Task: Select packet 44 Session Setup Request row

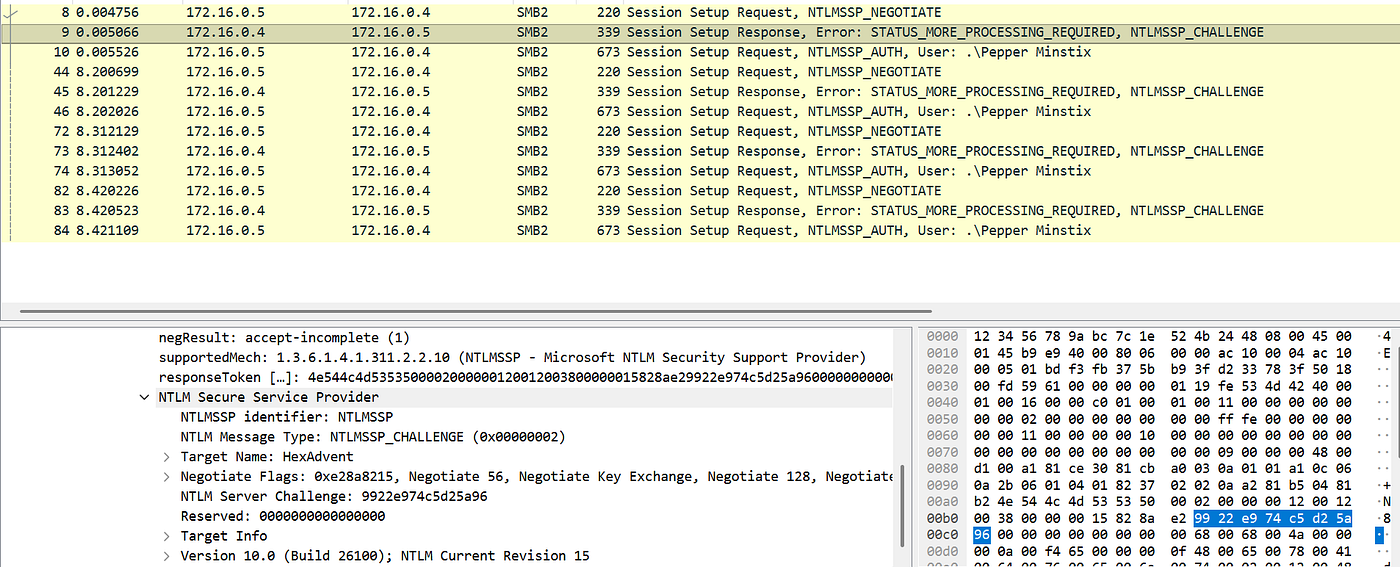Action: pyautogui.click(x=700, y=72)
